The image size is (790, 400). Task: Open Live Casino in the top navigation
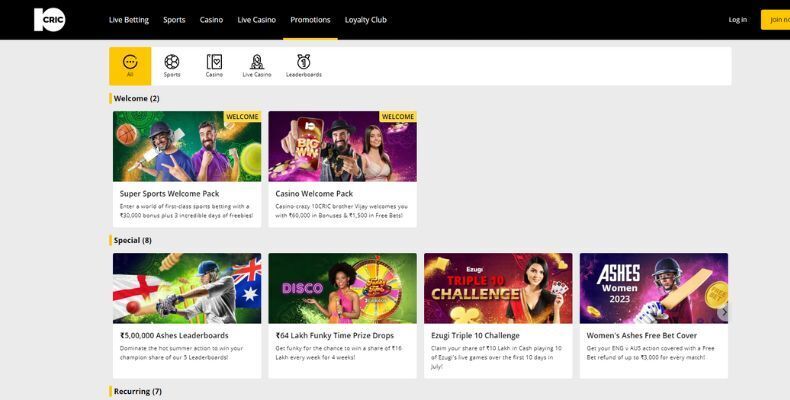tap(256, 20)
